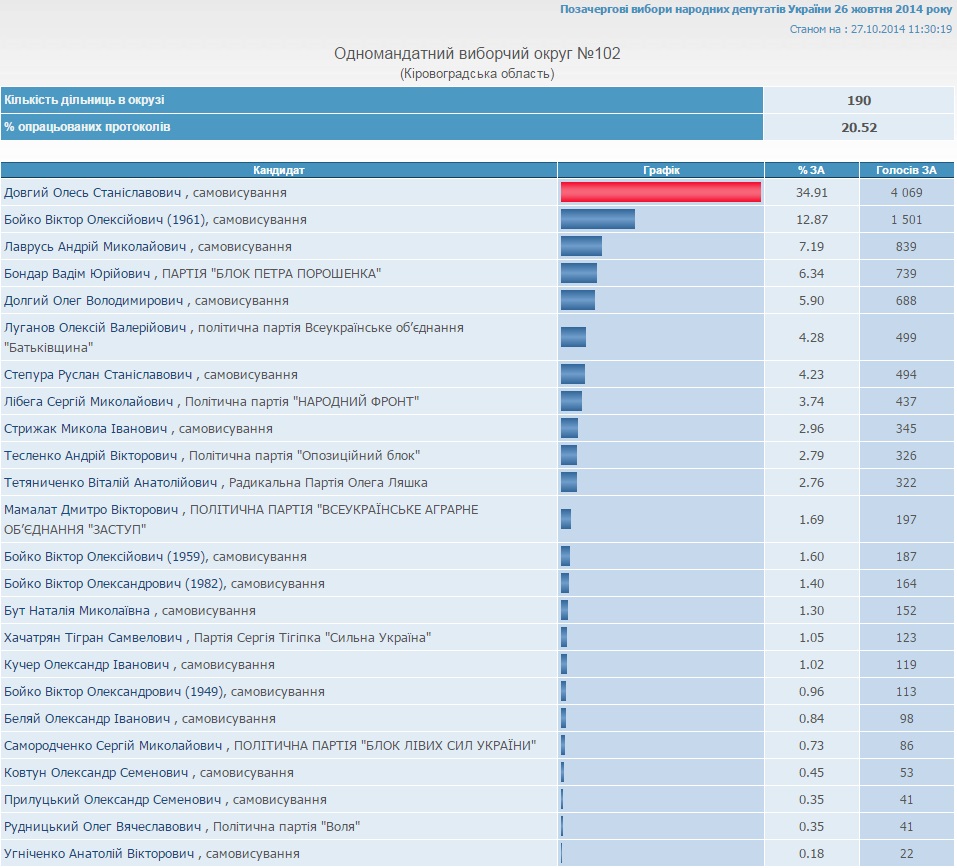The height and width of the screenshot is (868, 957).
Task: Click the 20.52 processed protocols value
Action: coord(859,127)
